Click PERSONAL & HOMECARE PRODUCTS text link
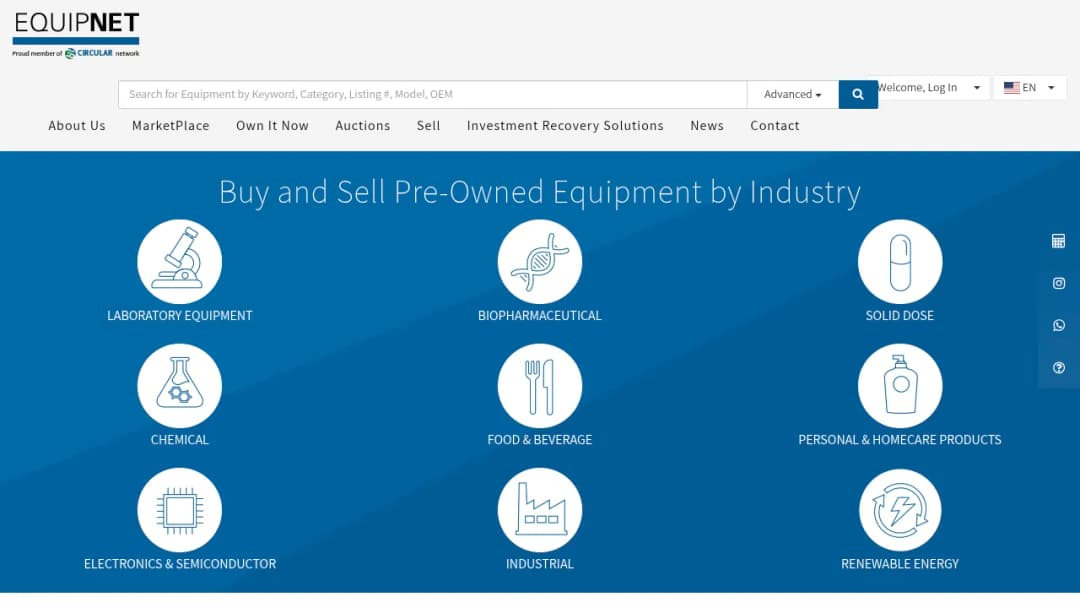The image size is (1080, 608). click(x=900, y=439)
